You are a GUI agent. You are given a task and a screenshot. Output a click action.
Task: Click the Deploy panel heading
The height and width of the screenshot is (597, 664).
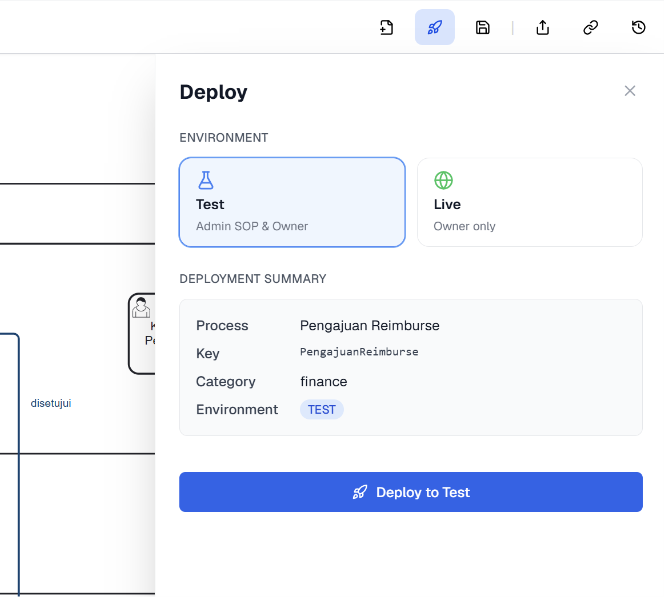point(213,92)
